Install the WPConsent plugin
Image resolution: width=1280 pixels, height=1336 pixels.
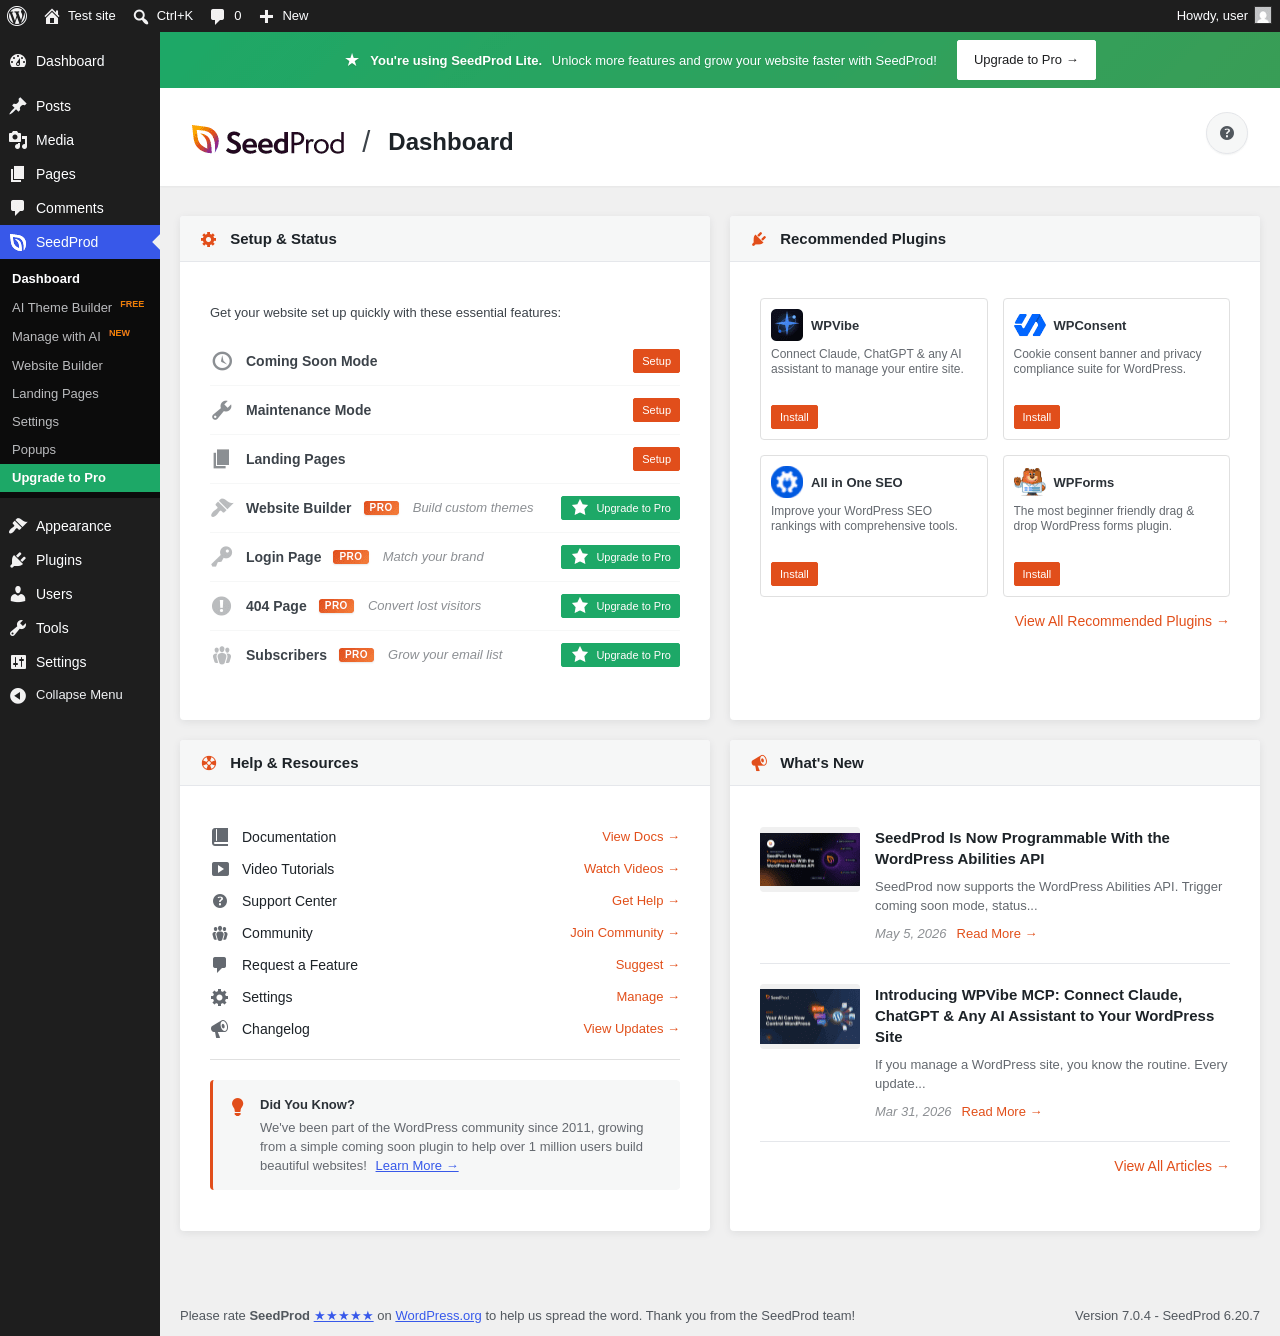tap(1037, 417)
